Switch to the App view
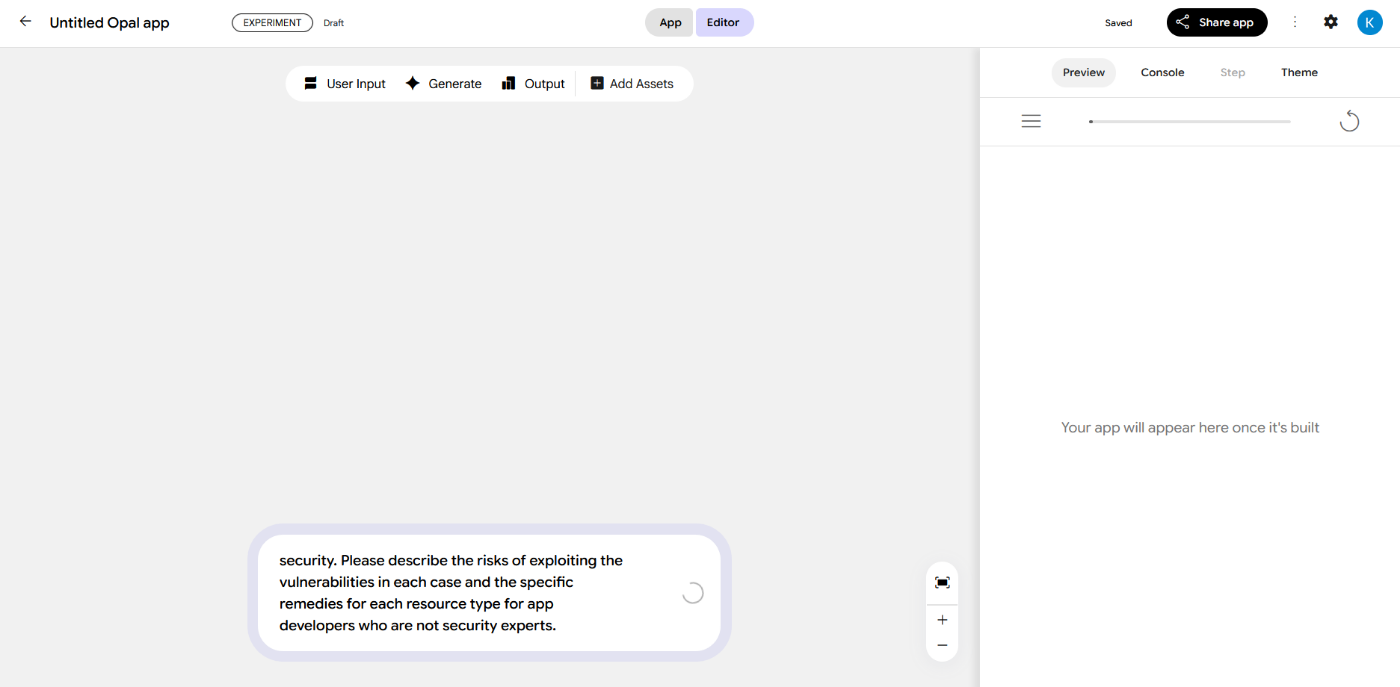The height and width of the screenshot is (687, 1400). (x=670, y=22)
